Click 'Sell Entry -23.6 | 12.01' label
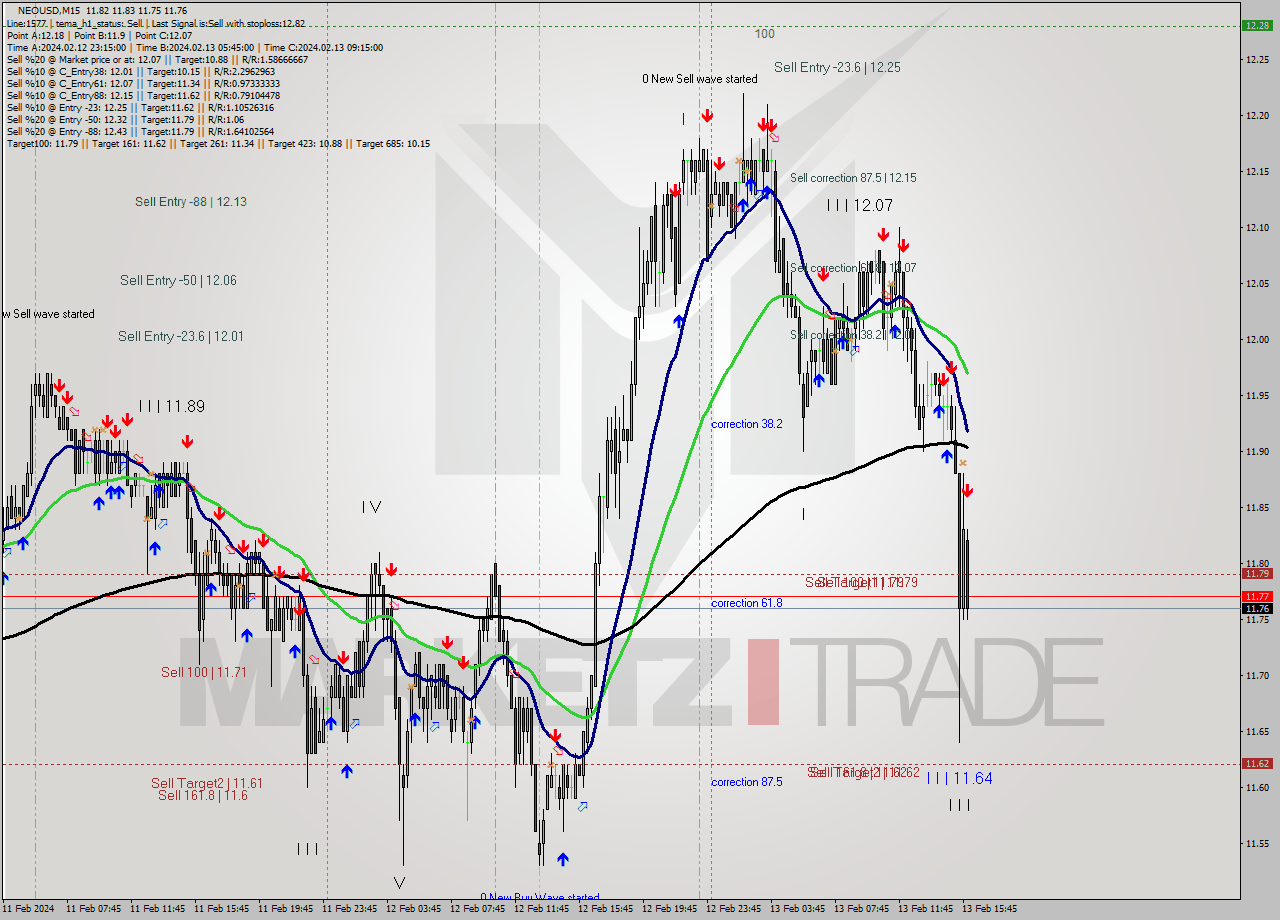Viewport: 1280px width, 920px height. click(x=181, y=336)
